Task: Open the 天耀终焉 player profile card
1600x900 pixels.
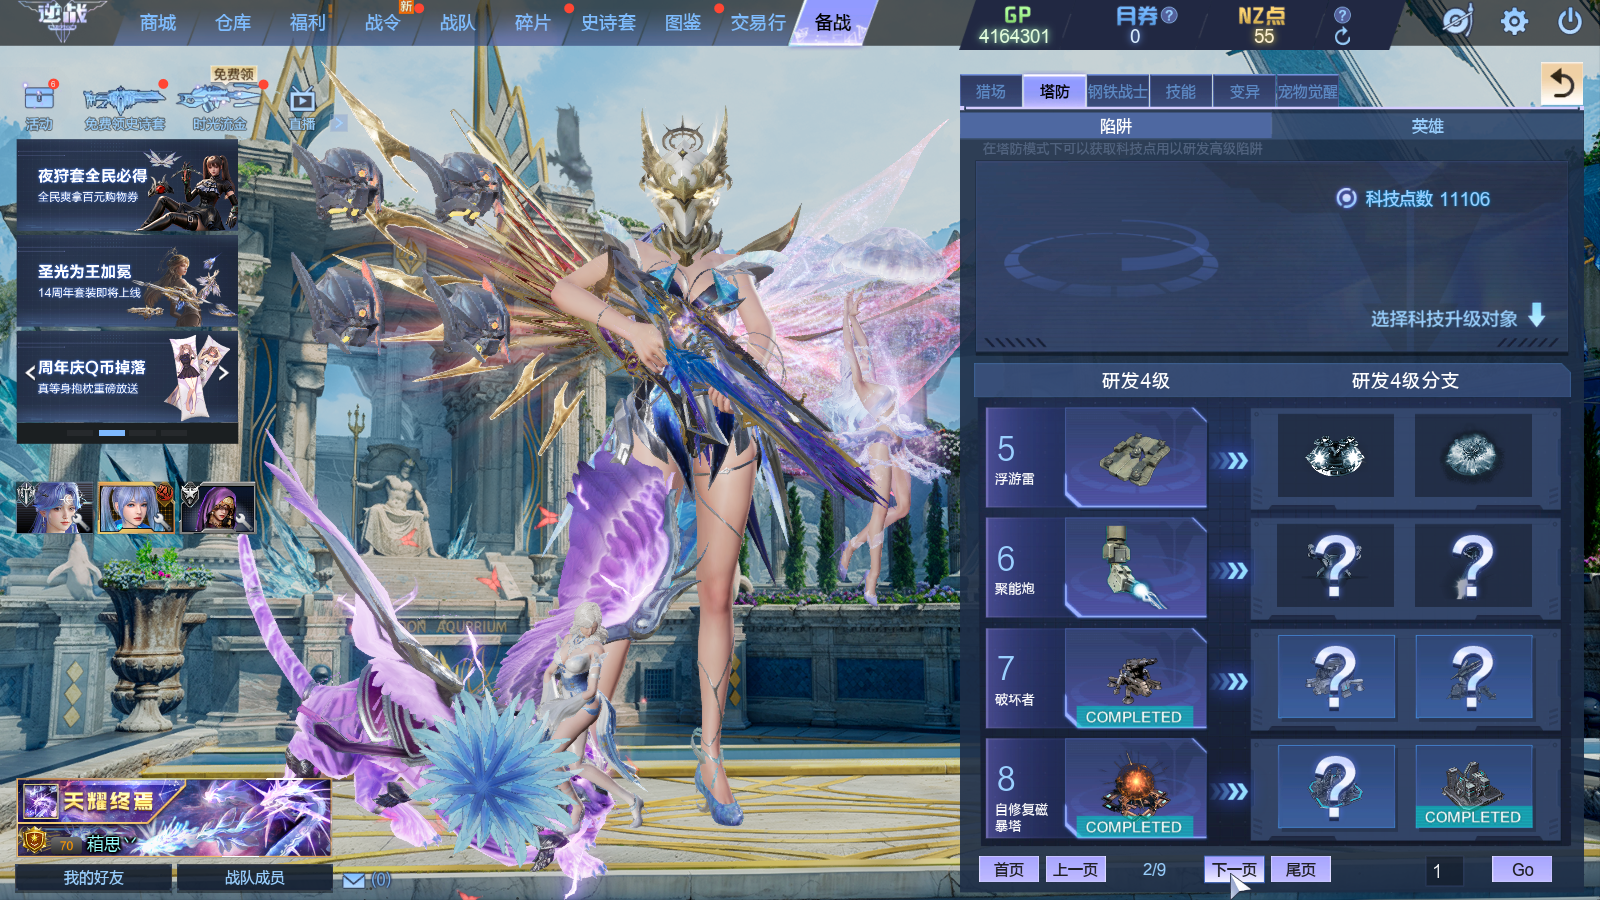Action: (174, 818)
